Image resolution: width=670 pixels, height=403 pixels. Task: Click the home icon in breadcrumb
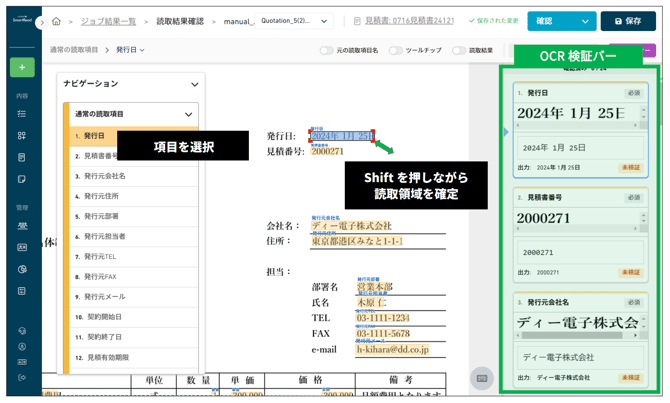point(56,21)
